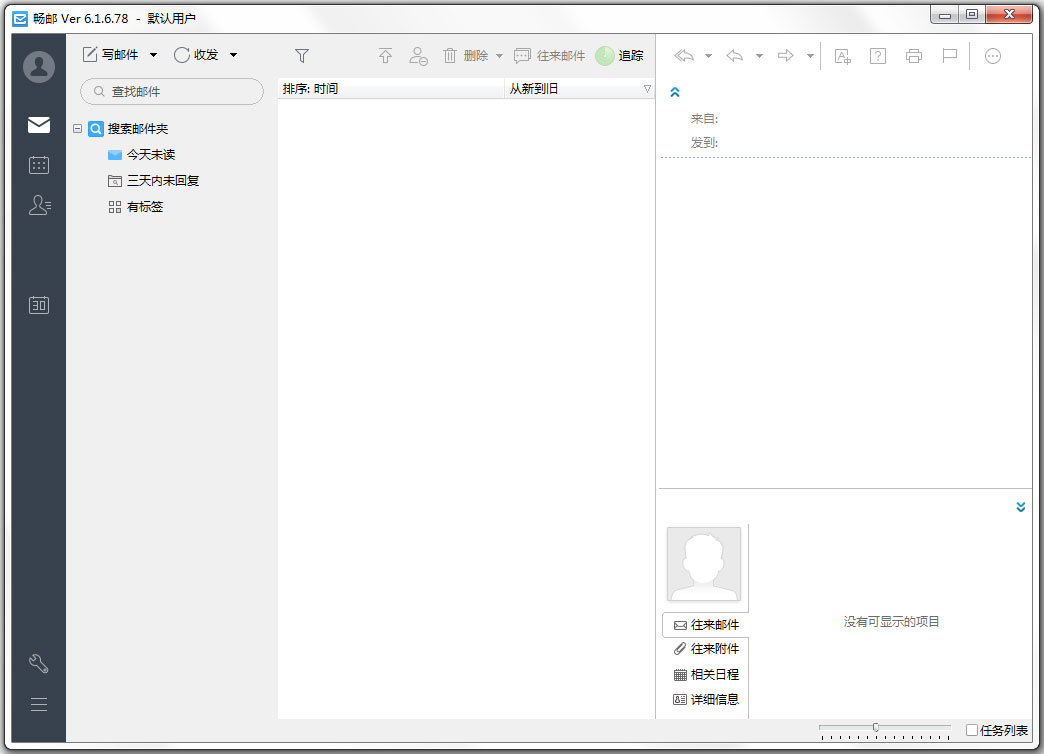The width and height of the screenshot is (1044, 754).
Task: Click the print icon in reading pane
Action: tap(913, 56)
